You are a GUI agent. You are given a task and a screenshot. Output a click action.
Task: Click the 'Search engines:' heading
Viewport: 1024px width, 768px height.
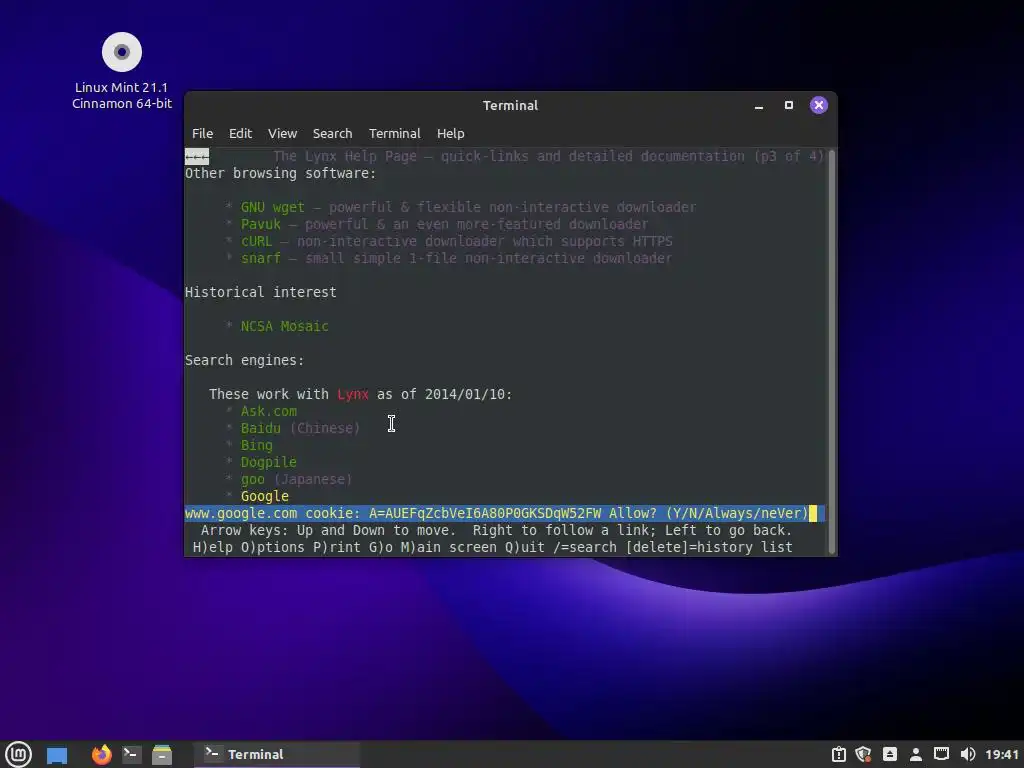[244, 360]
